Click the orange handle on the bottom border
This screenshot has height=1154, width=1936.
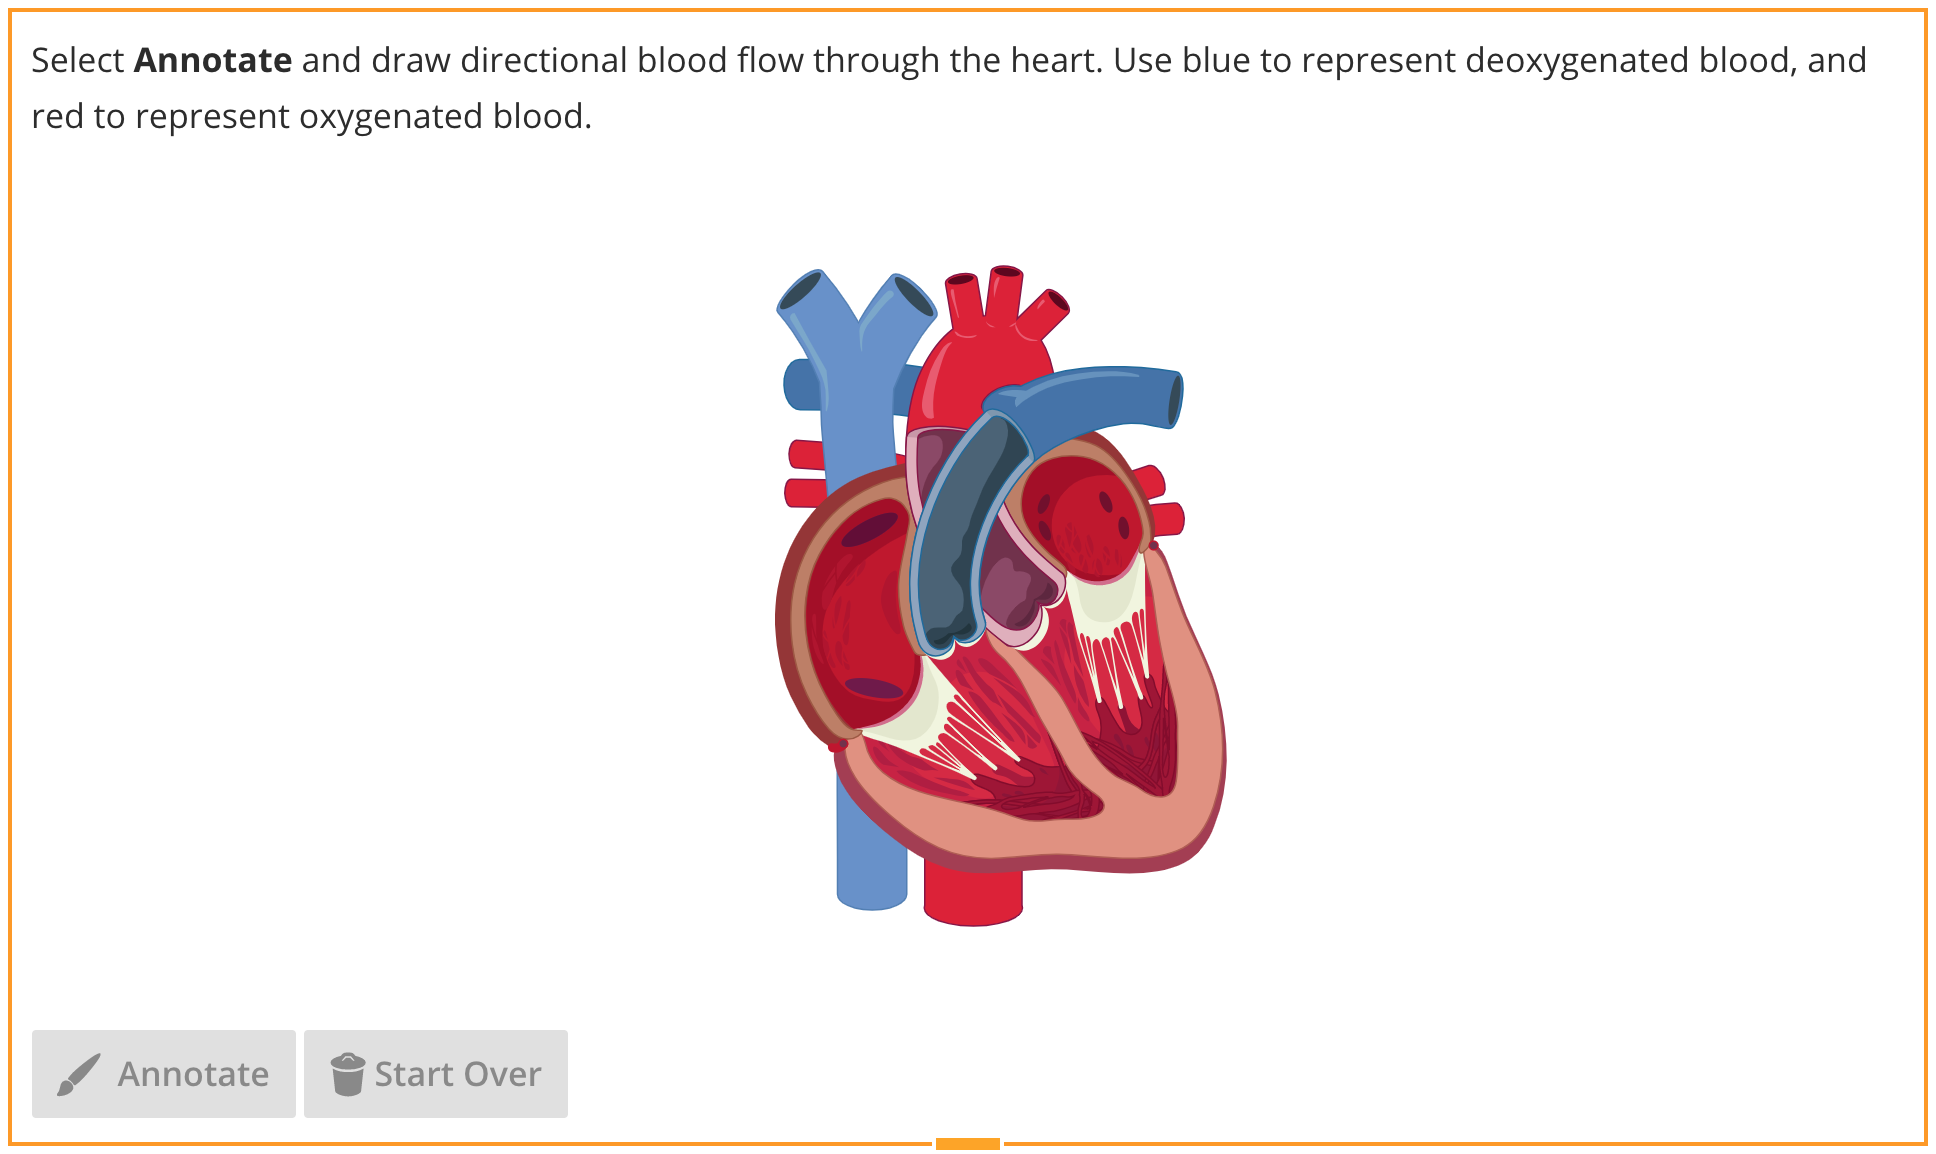[x=967, y=1144]
